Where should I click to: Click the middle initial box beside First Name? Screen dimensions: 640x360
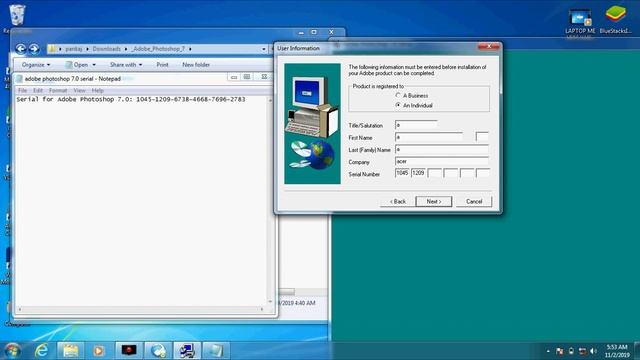(482, 137)
